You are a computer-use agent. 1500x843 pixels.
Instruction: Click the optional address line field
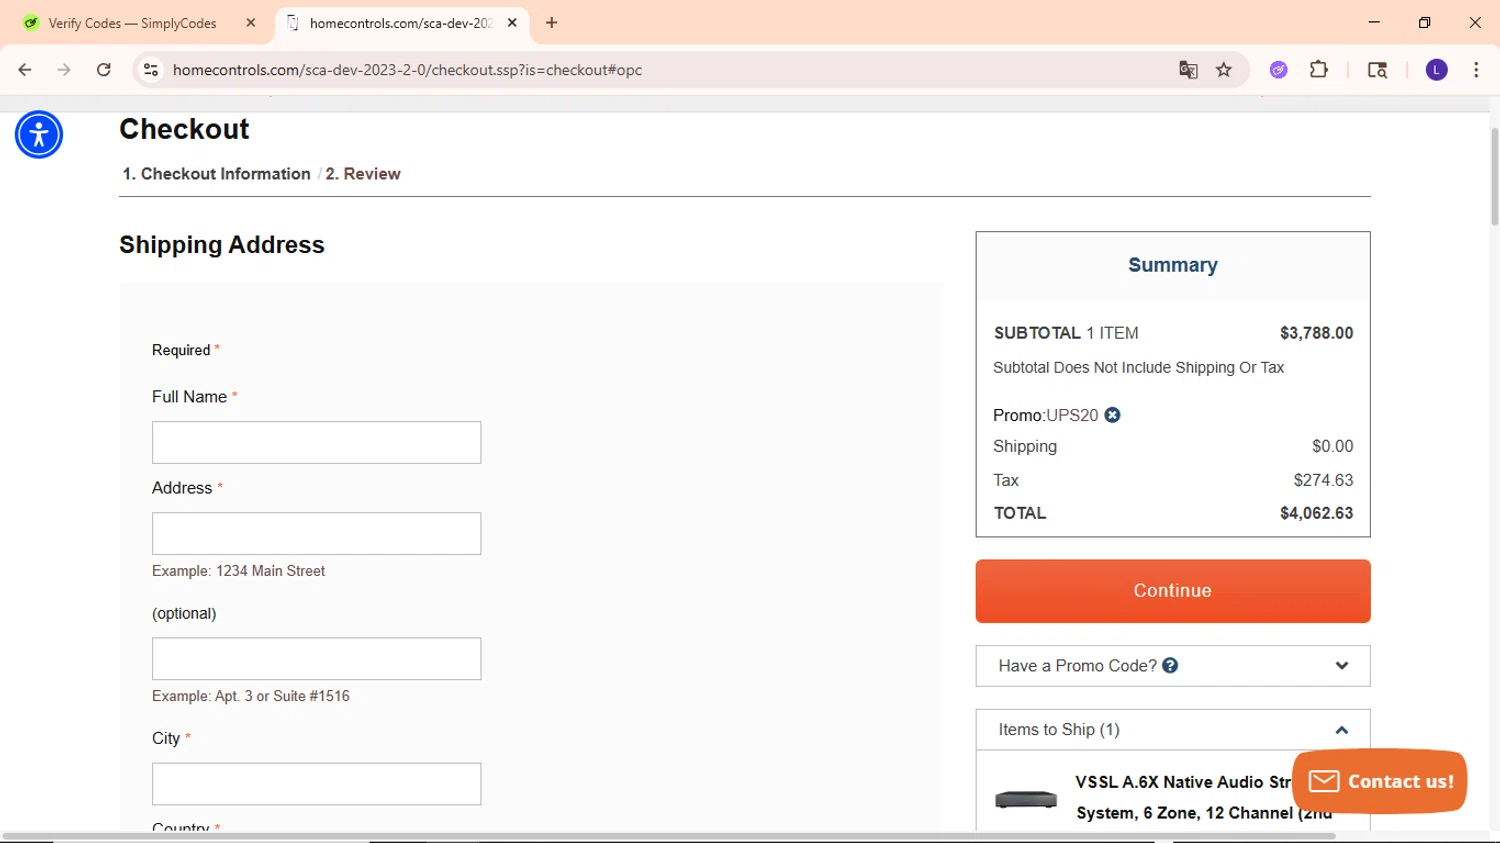[x=316, y=659]
